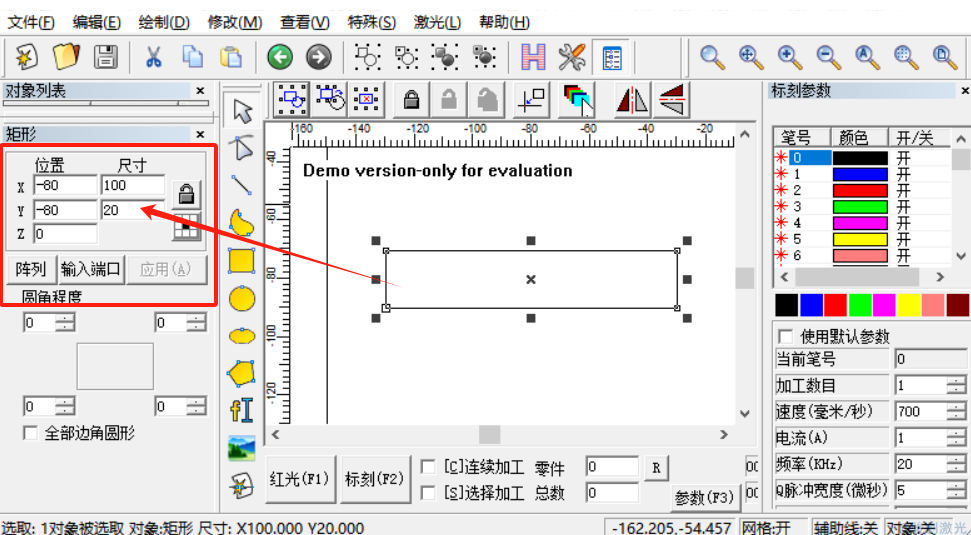Select the text tool
Viewport: 971px width, 535px height.
tap(242, 410)
